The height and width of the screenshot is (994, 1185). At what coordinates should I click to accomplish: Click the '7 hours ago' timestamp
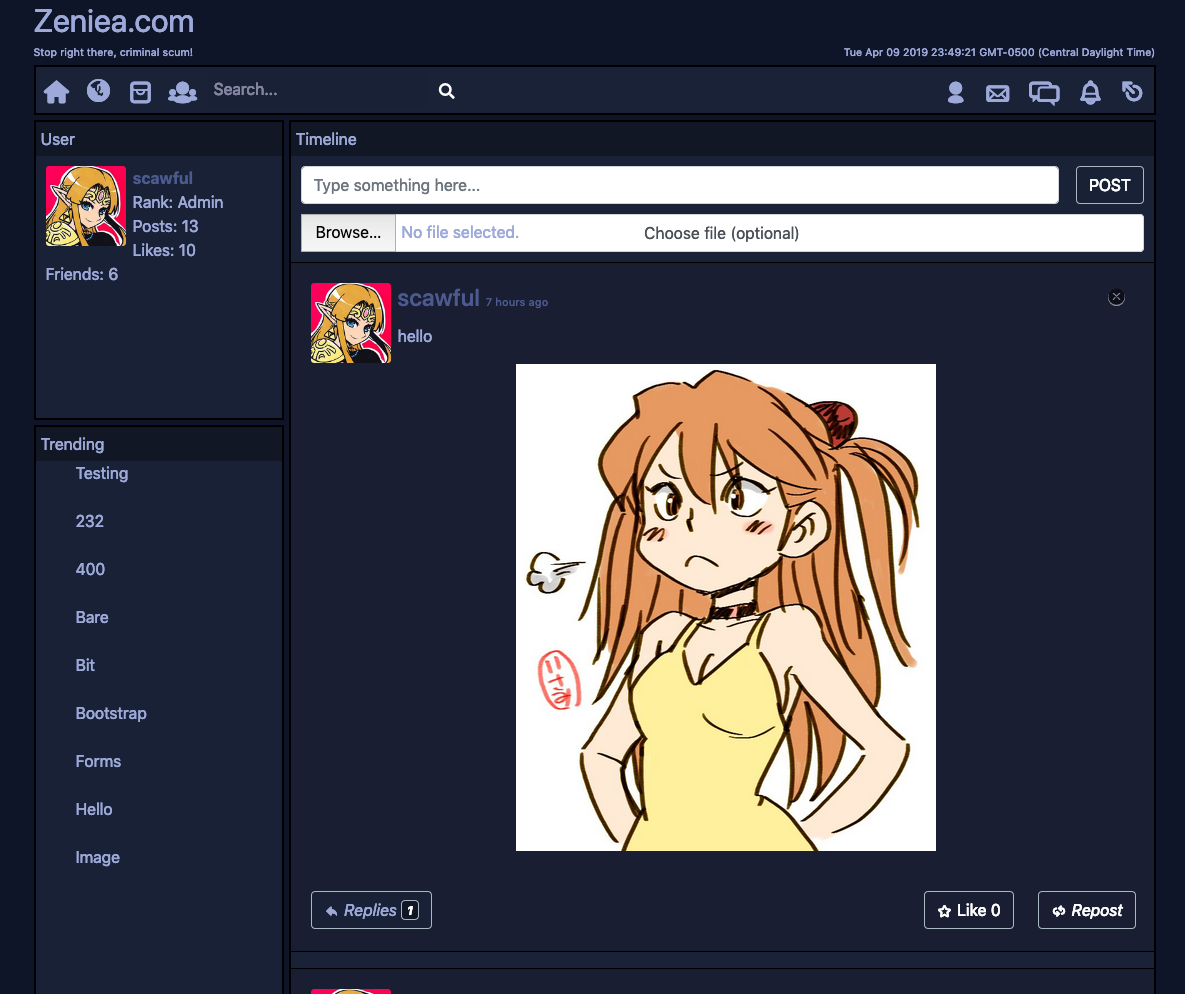pyautogui.click(x=517, y=302)
